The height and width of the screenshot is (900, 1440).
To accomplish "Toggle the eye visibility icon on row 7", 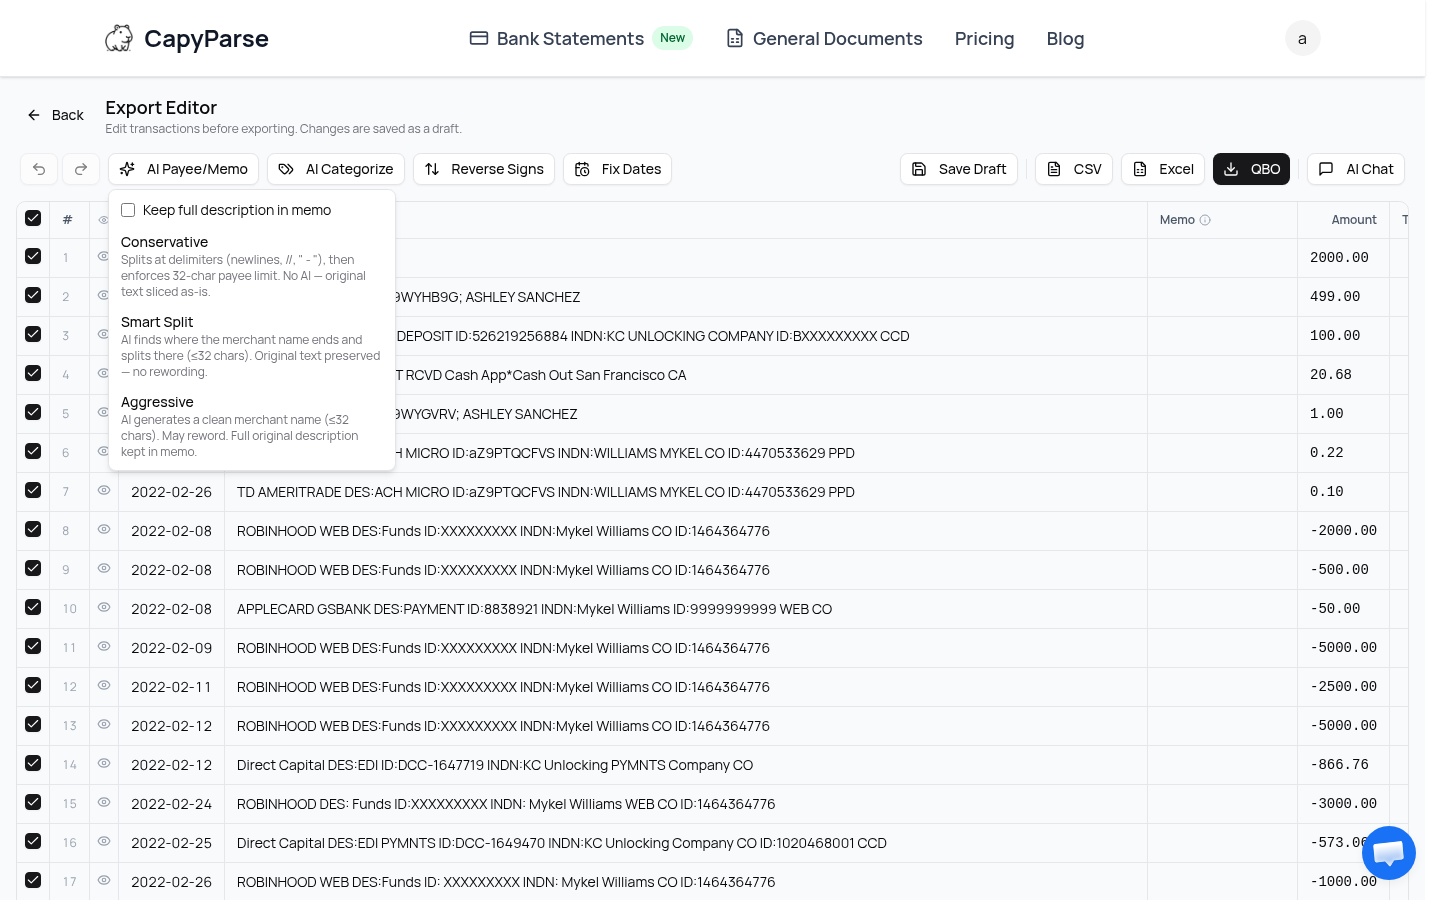I will 104,490.
